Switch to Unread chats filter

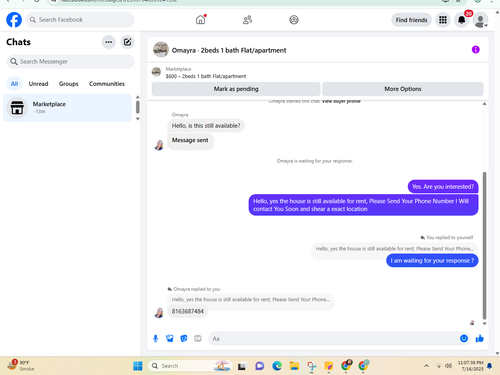pyautogui.click(x=38, y=84)
